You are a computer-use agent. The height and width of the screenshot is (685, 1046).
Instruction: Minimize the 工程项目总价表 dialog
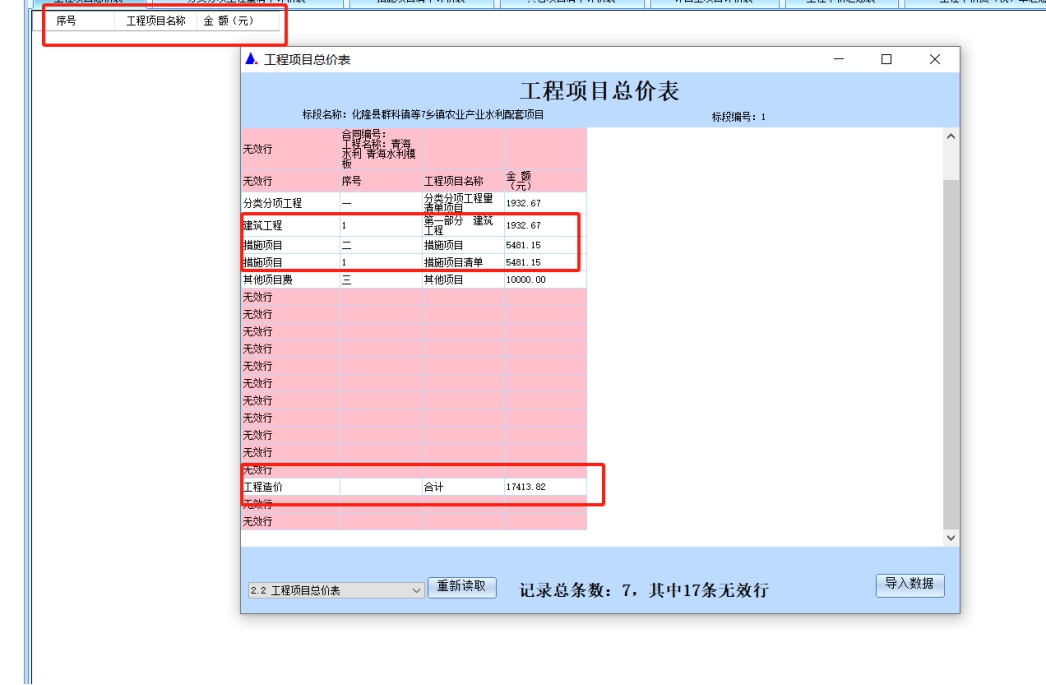[838, 60]
